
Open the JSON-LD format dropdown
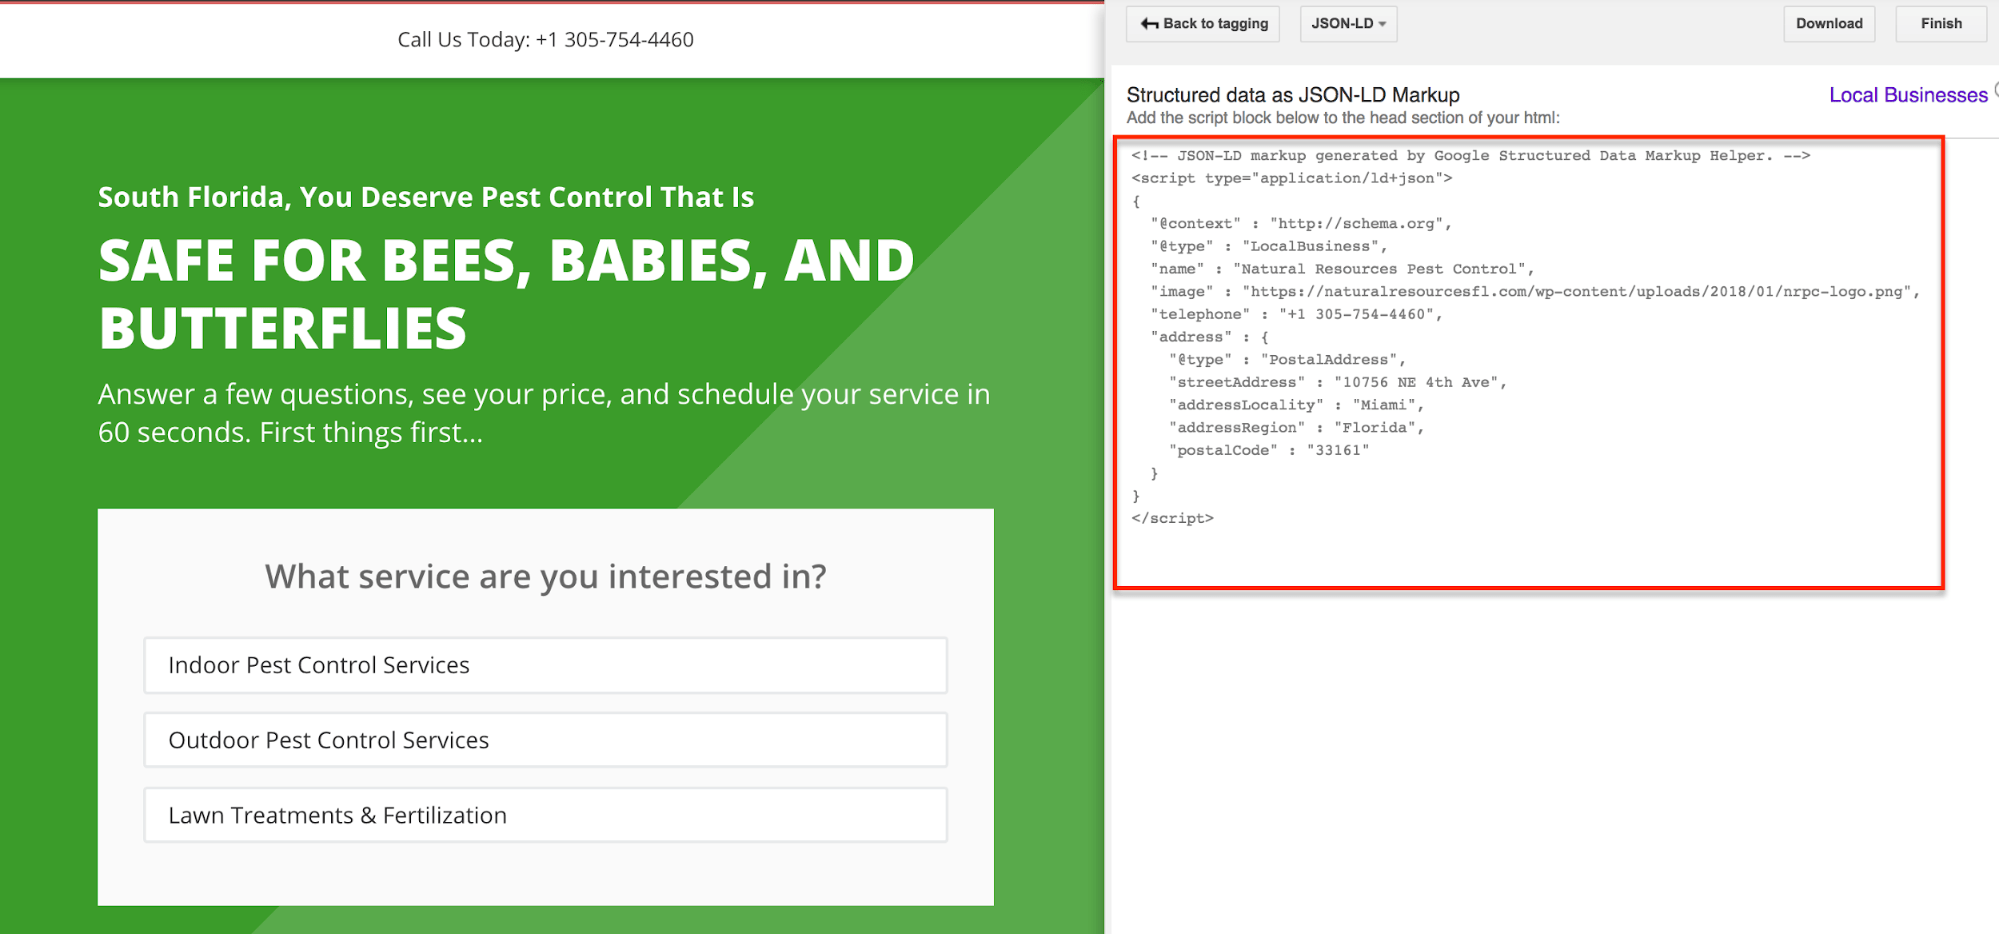click(1347, 23)
